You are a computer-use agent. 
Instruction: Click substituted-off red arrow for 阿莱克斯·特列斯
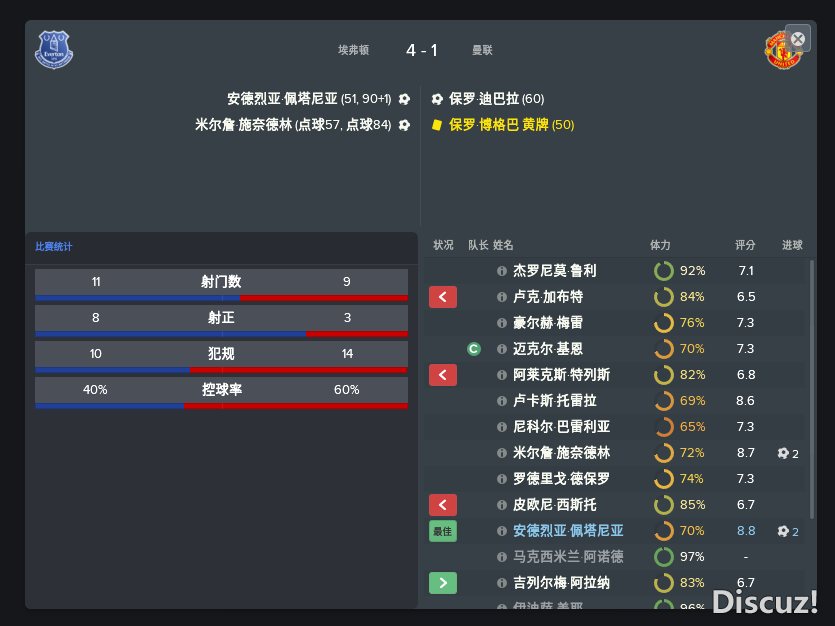coord(443,375)
